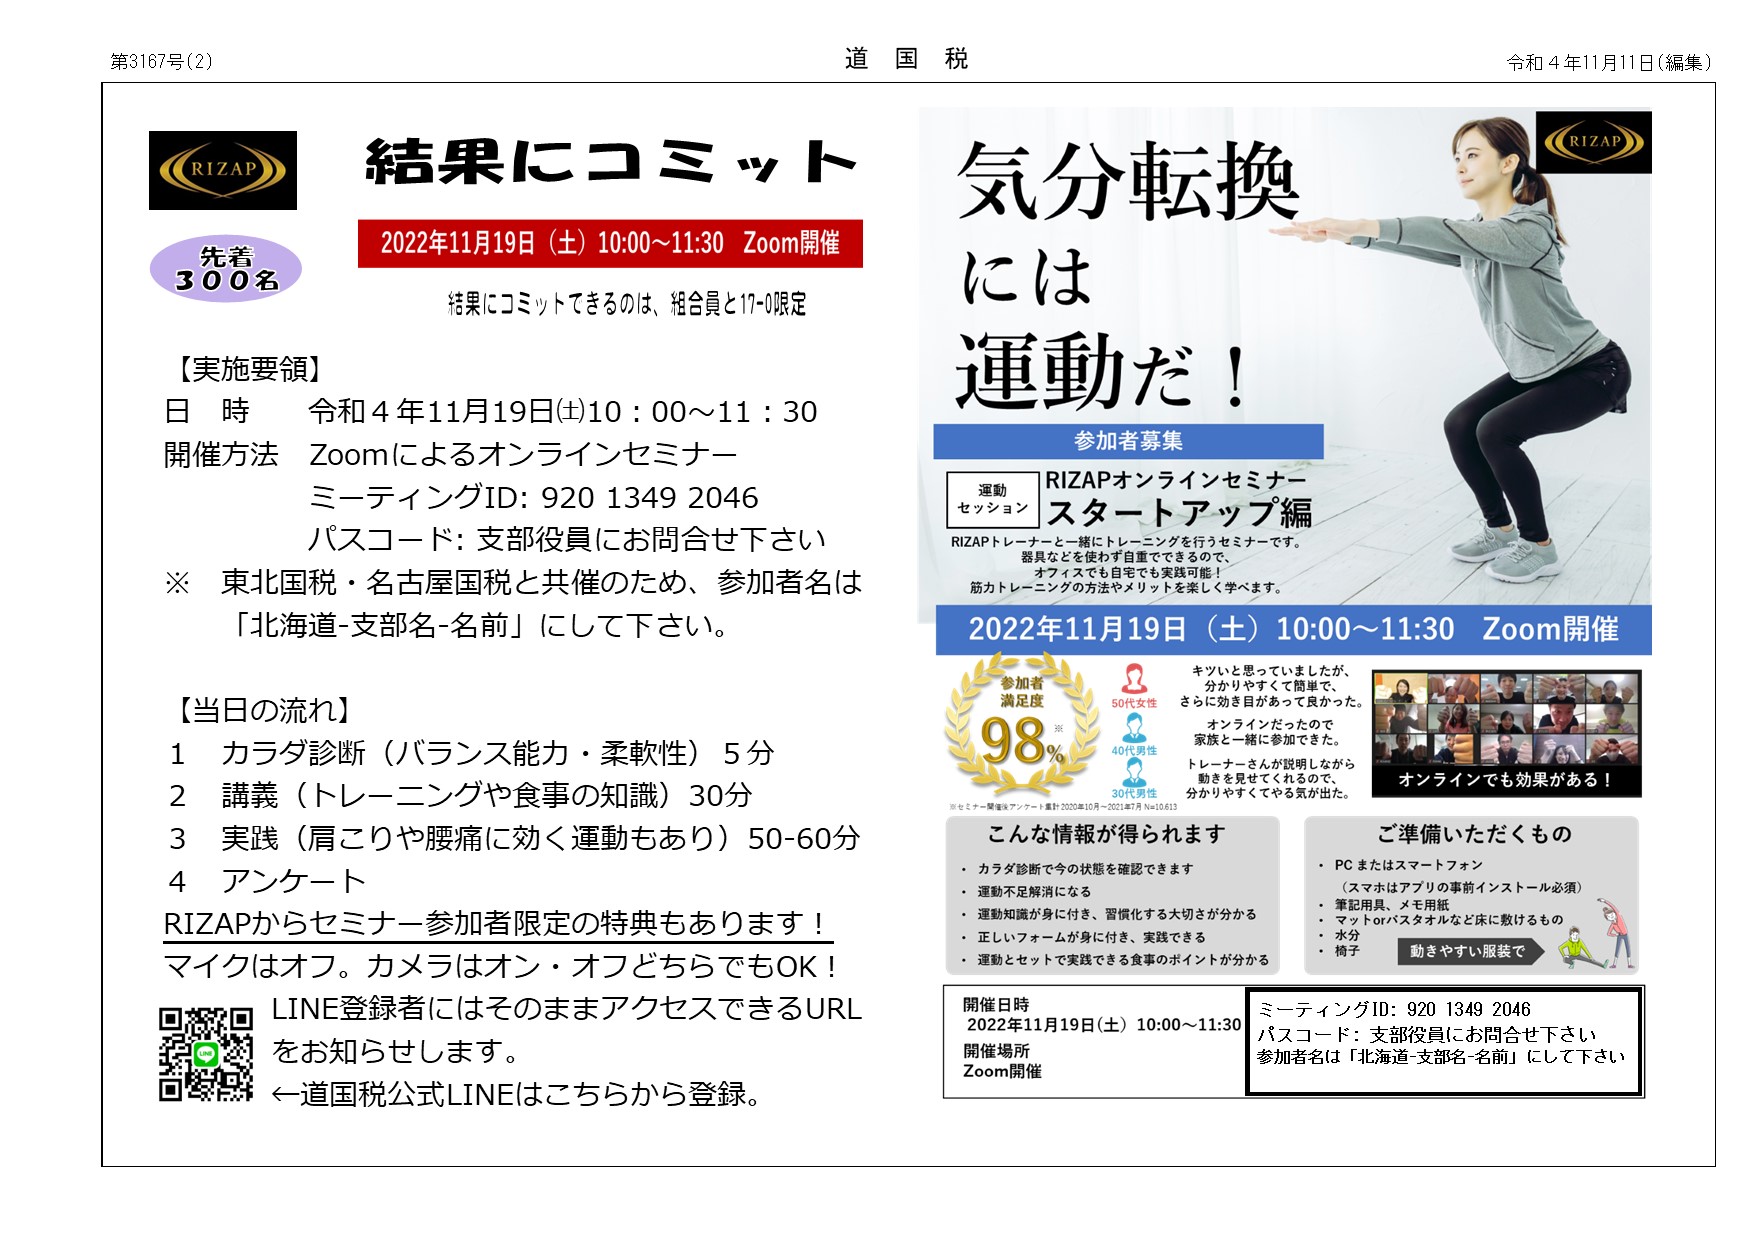Viewport: 1754px width, 1240px height.
Task: Click the 運動セッション boxed label
Action: point(992,499)
